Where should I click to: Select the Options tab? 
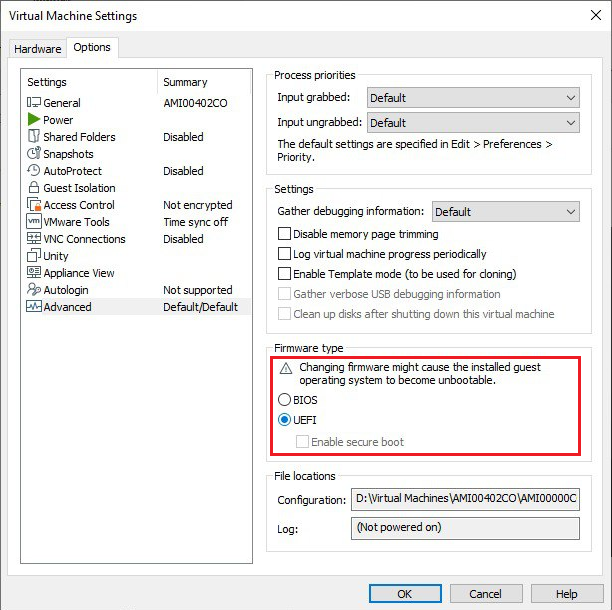(x=92, y=48)
